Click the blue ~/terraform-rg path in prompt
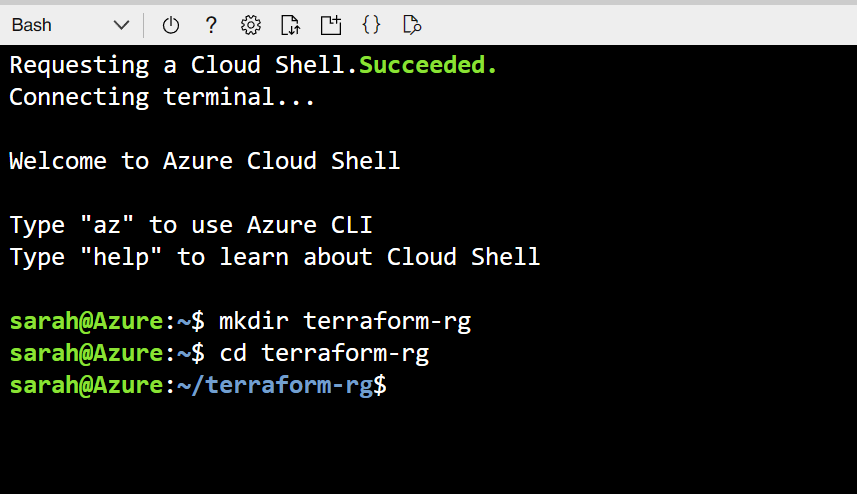The width and height of the screenshot is (857, 494). (x=275, y=385)
